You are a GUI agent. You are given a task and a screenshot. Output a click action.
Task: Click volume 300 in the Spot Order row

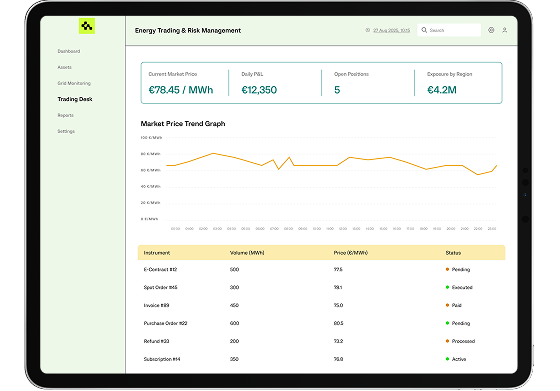(234, 287)
